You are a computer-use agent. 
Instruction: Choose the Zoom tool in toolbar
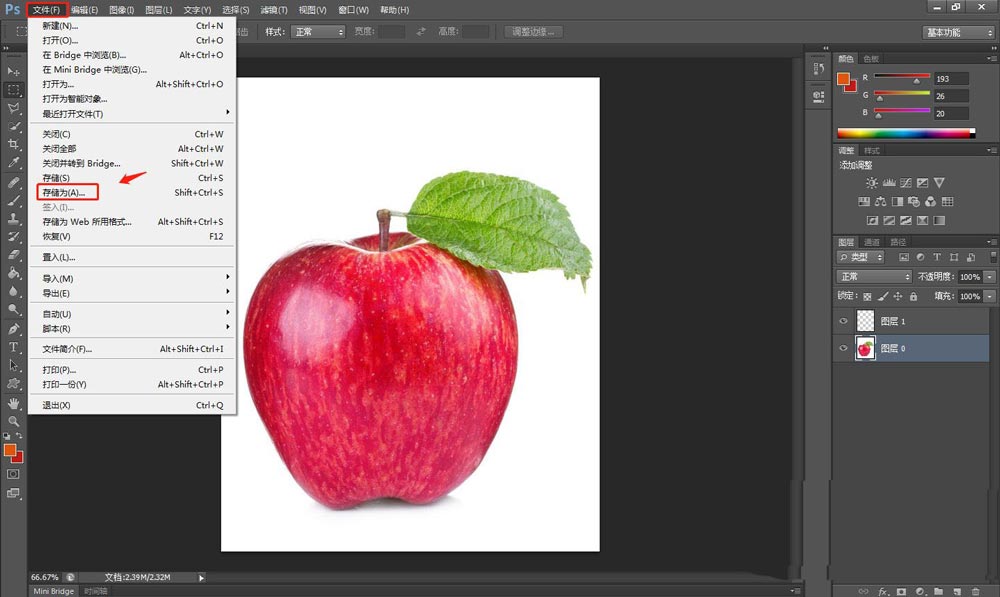click(13, 421)
